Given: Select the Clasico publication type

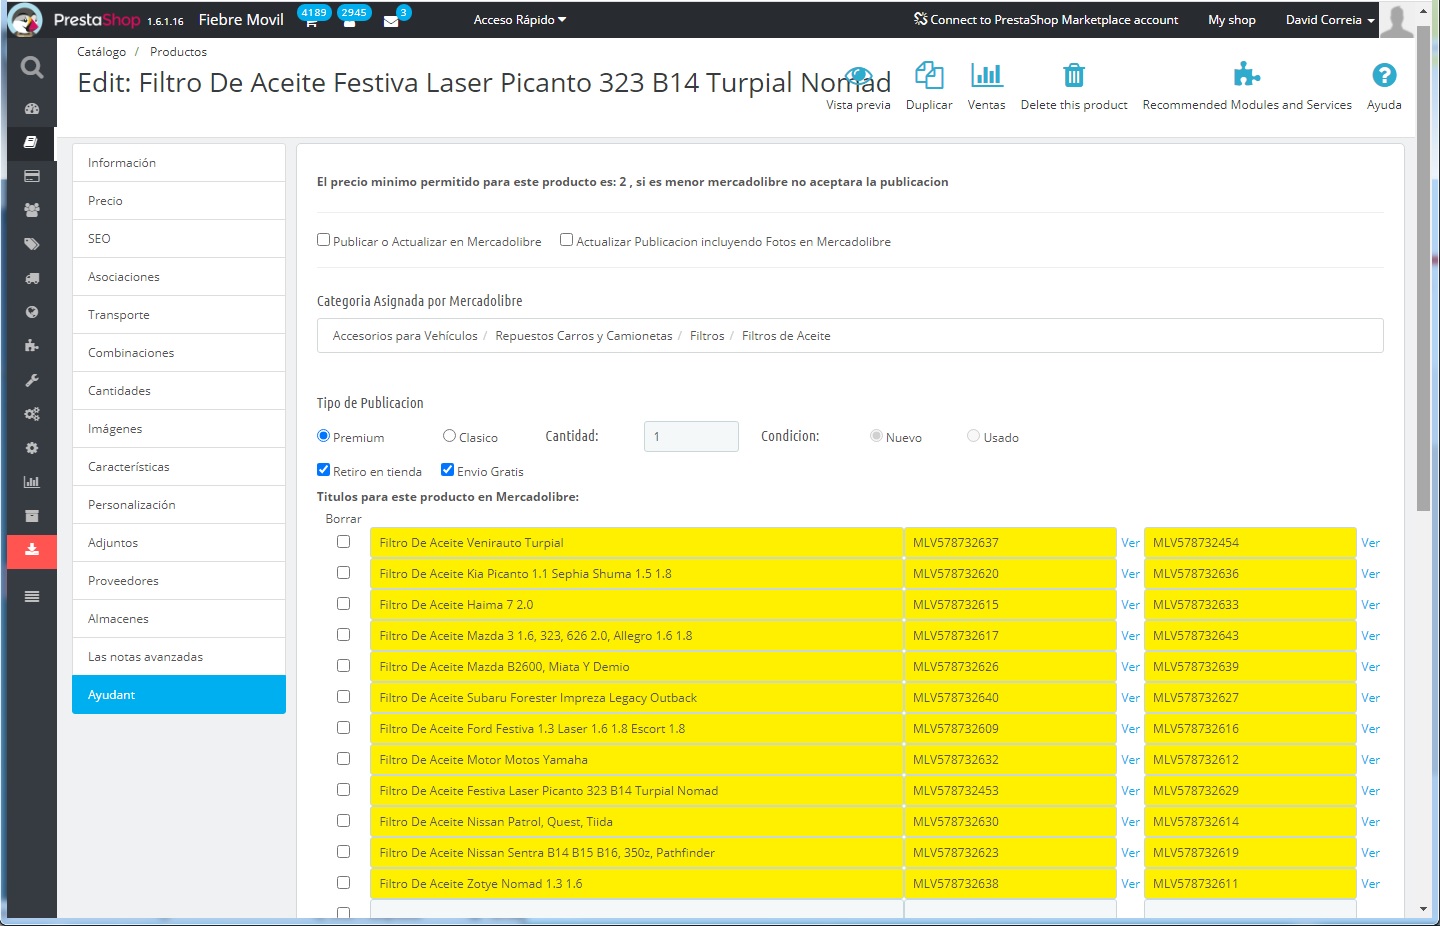Looking at the screenshot, I should (450, 436).
